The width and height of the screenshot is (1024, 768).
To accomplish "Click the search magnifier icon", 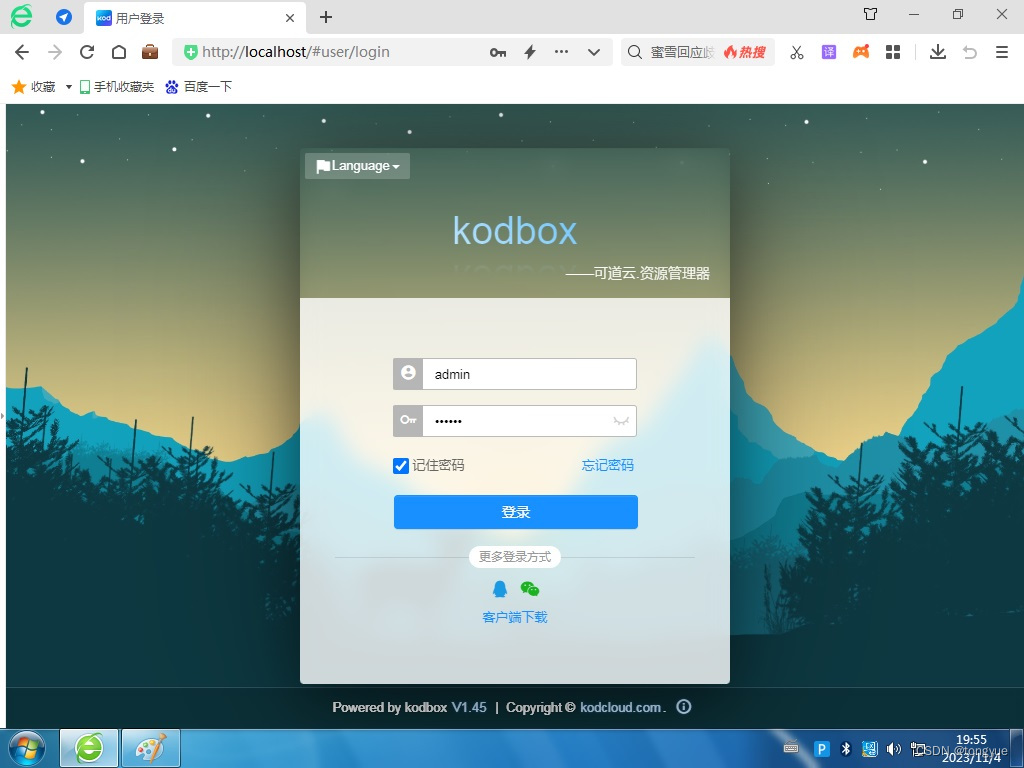I will [x=635, y=52].
